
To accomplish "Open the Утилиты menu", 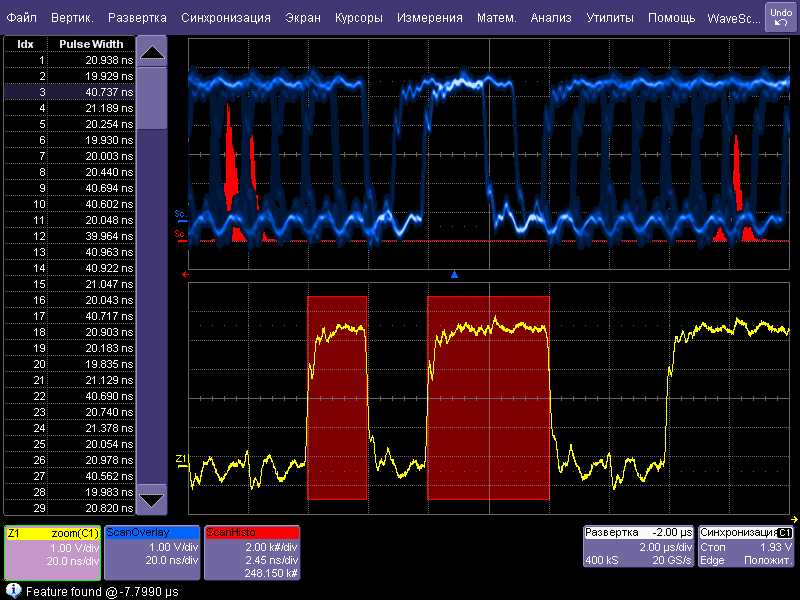I will (x=610, y=17).
